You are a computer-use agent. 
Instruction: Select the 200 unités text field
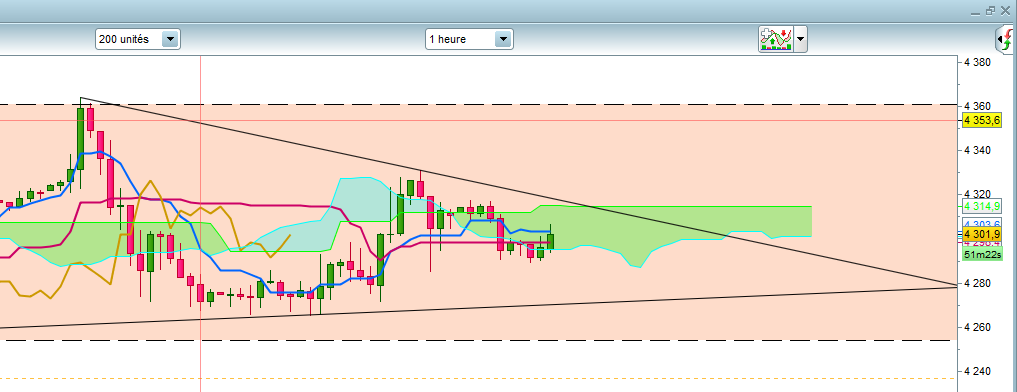[x=138, y=39]
